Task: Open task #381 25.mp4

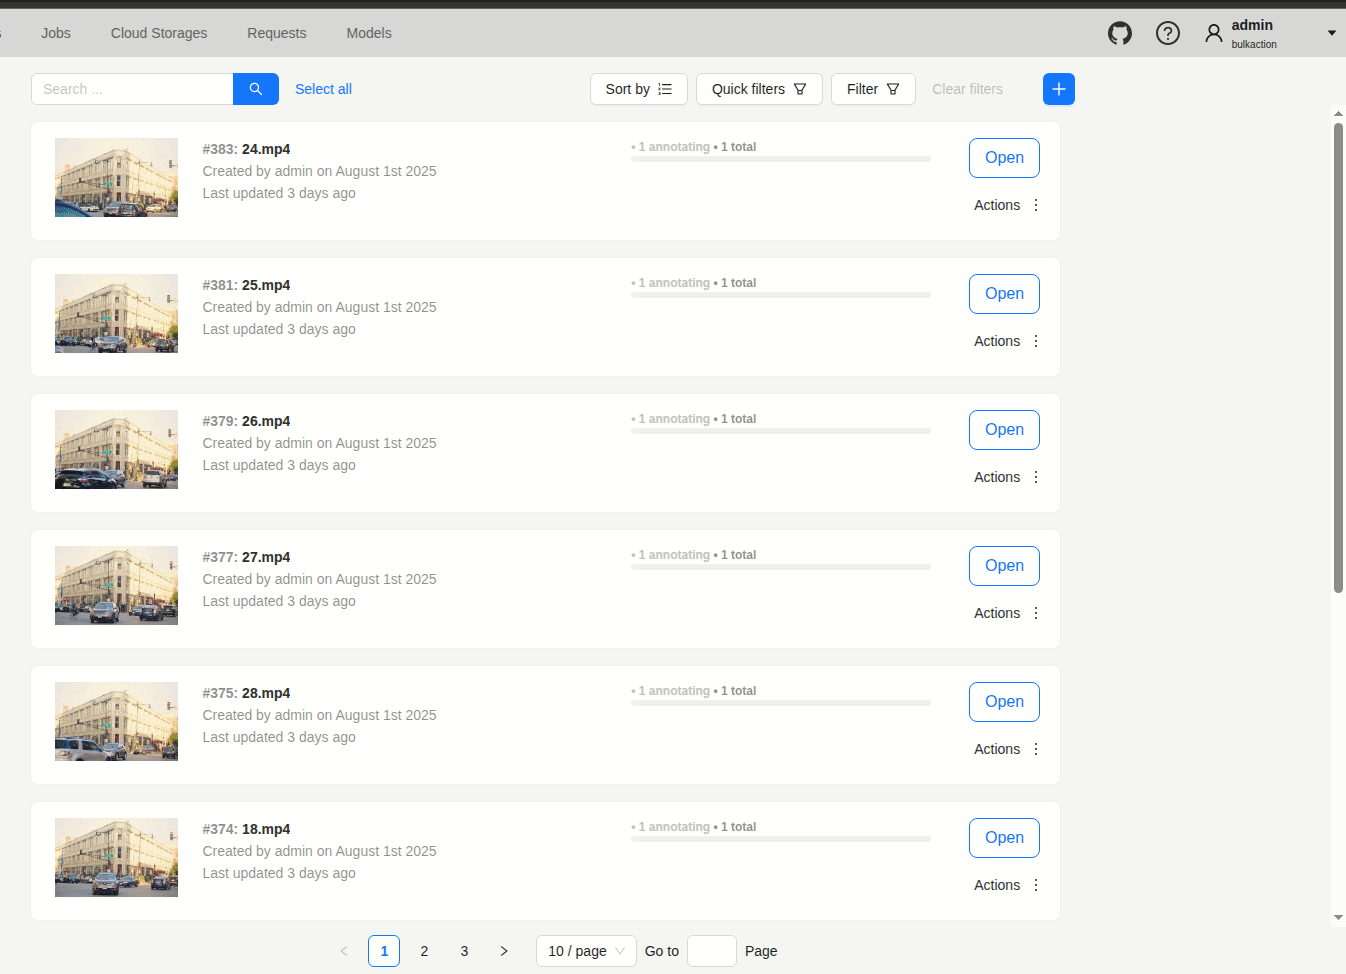Action: click(1004, 294)
